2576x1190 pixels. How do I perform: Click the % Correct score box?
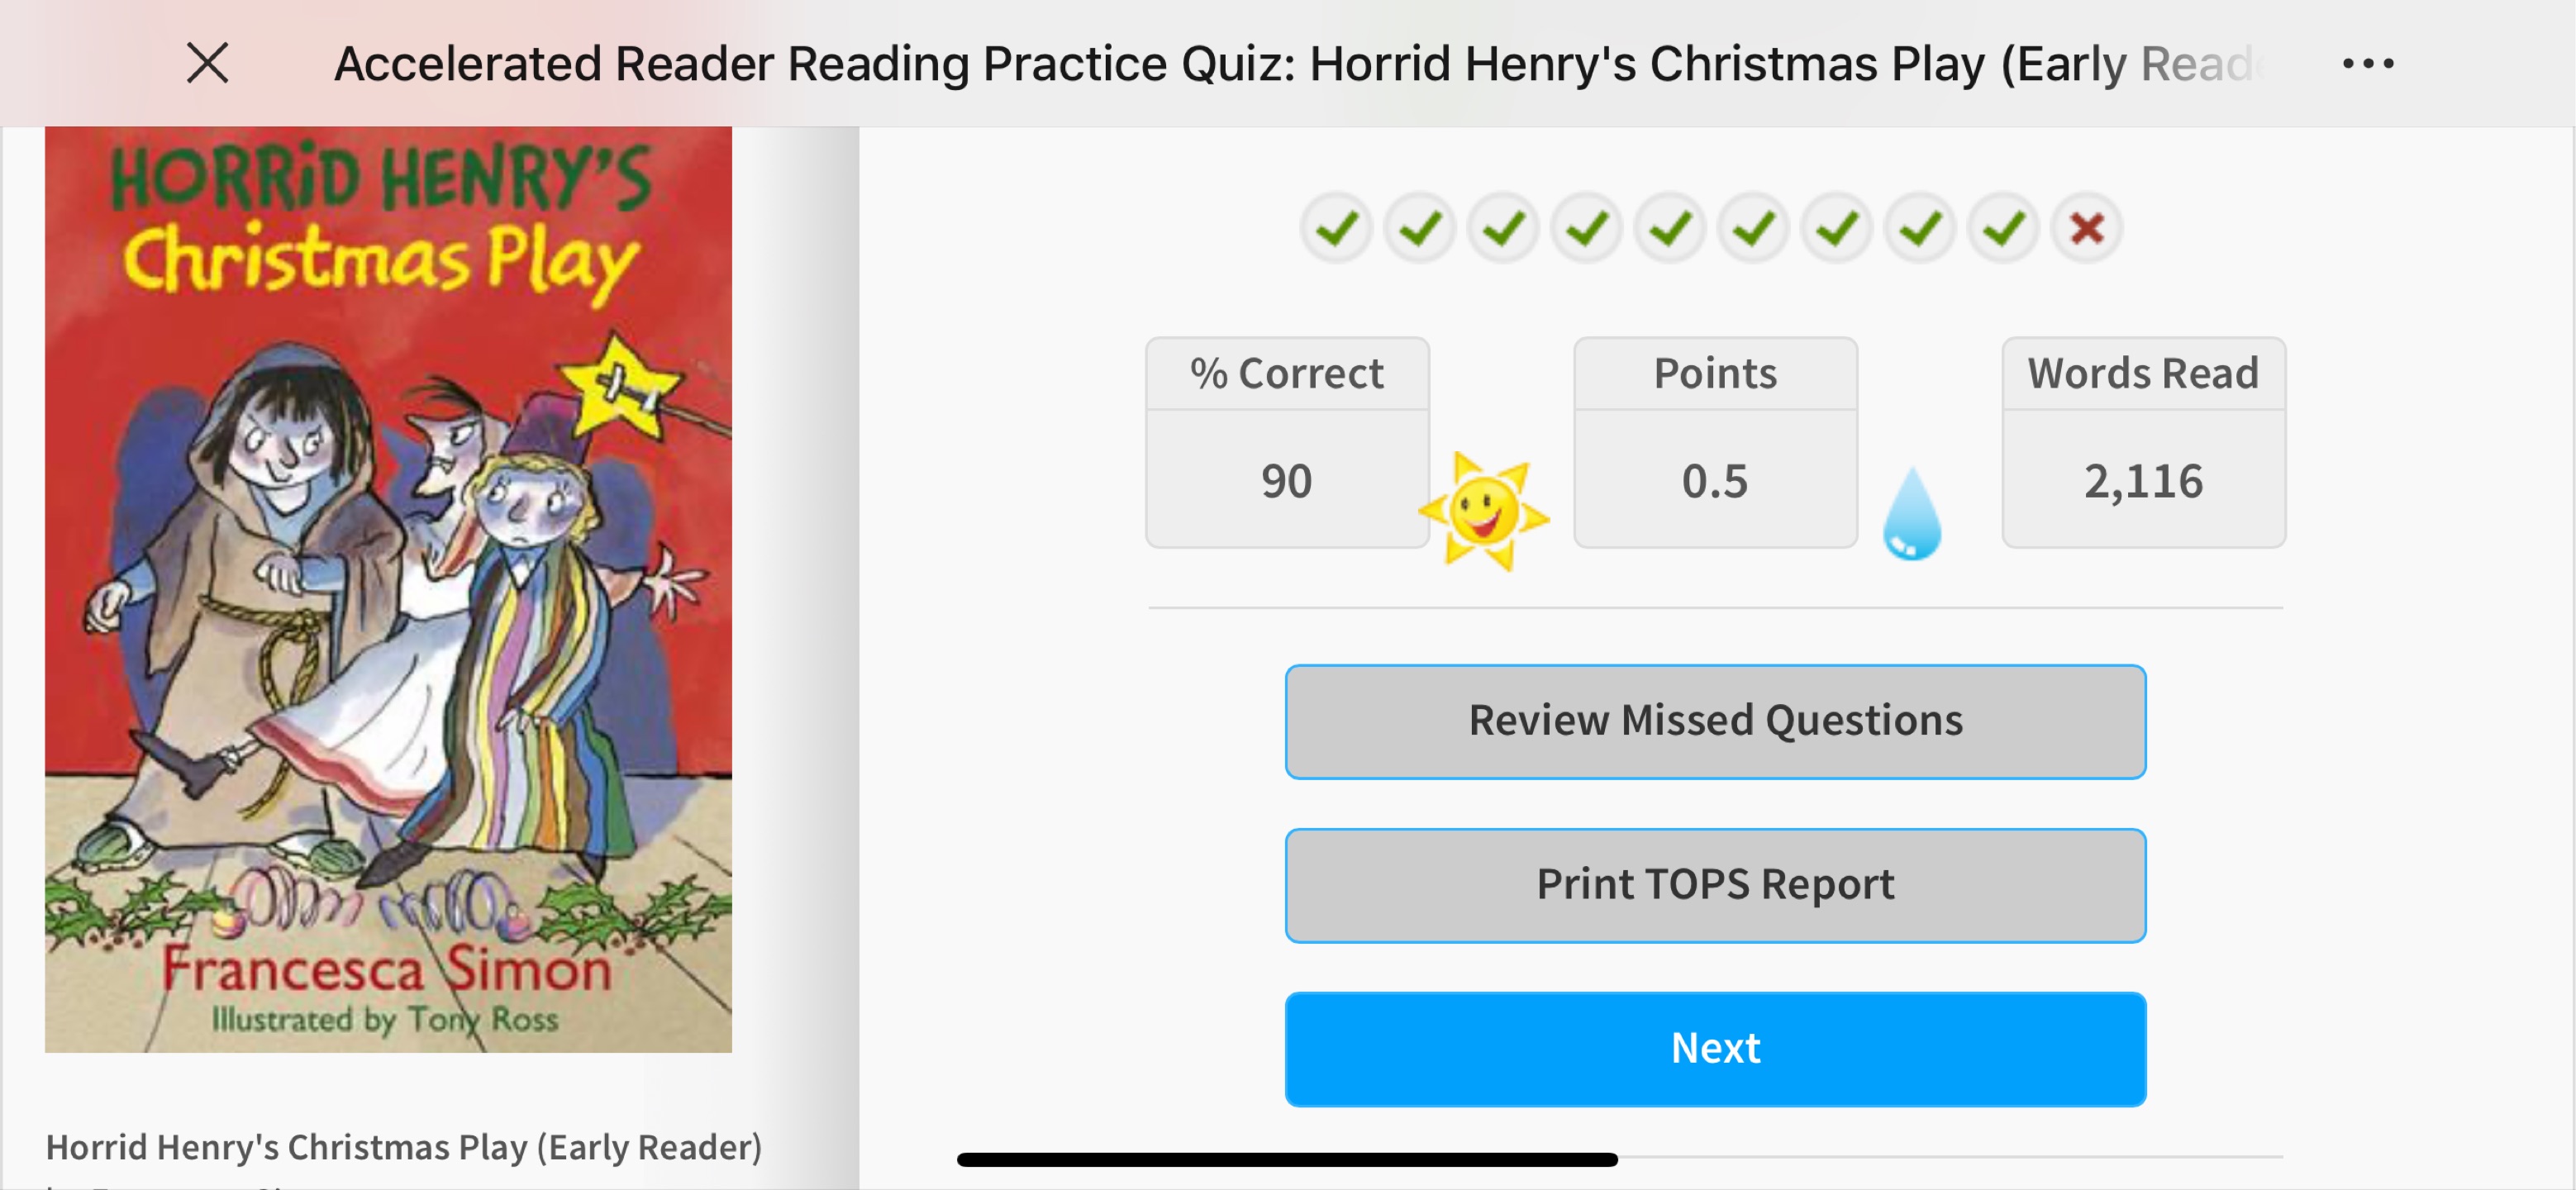[x=1287, y=442]
